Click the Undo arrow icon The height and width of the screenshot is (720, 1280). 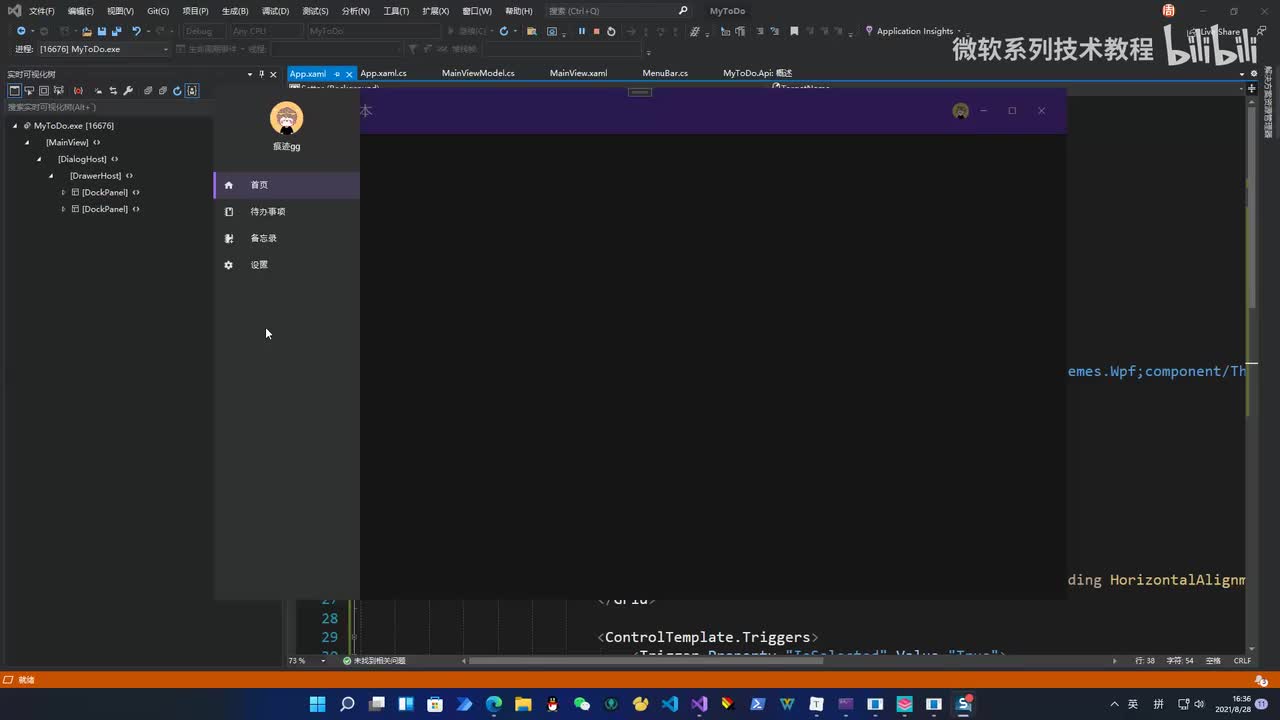[x=136, y=31]
